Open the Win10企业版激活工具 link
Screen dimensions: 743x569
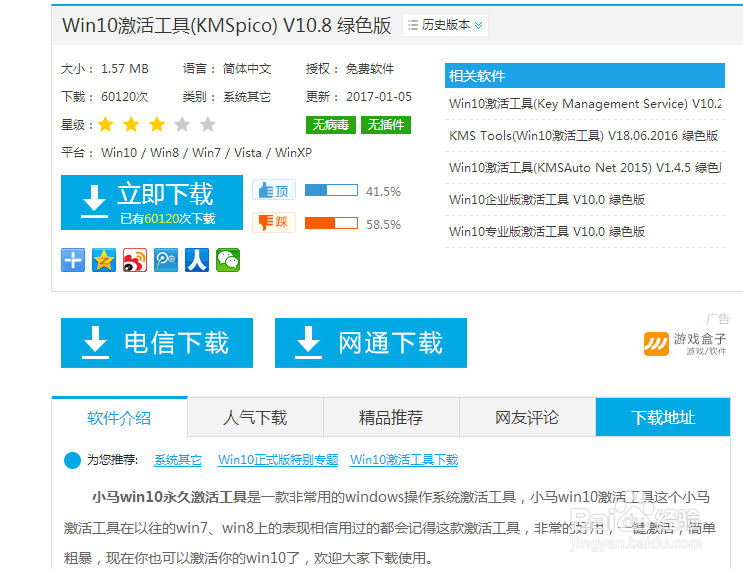point(547,199)
